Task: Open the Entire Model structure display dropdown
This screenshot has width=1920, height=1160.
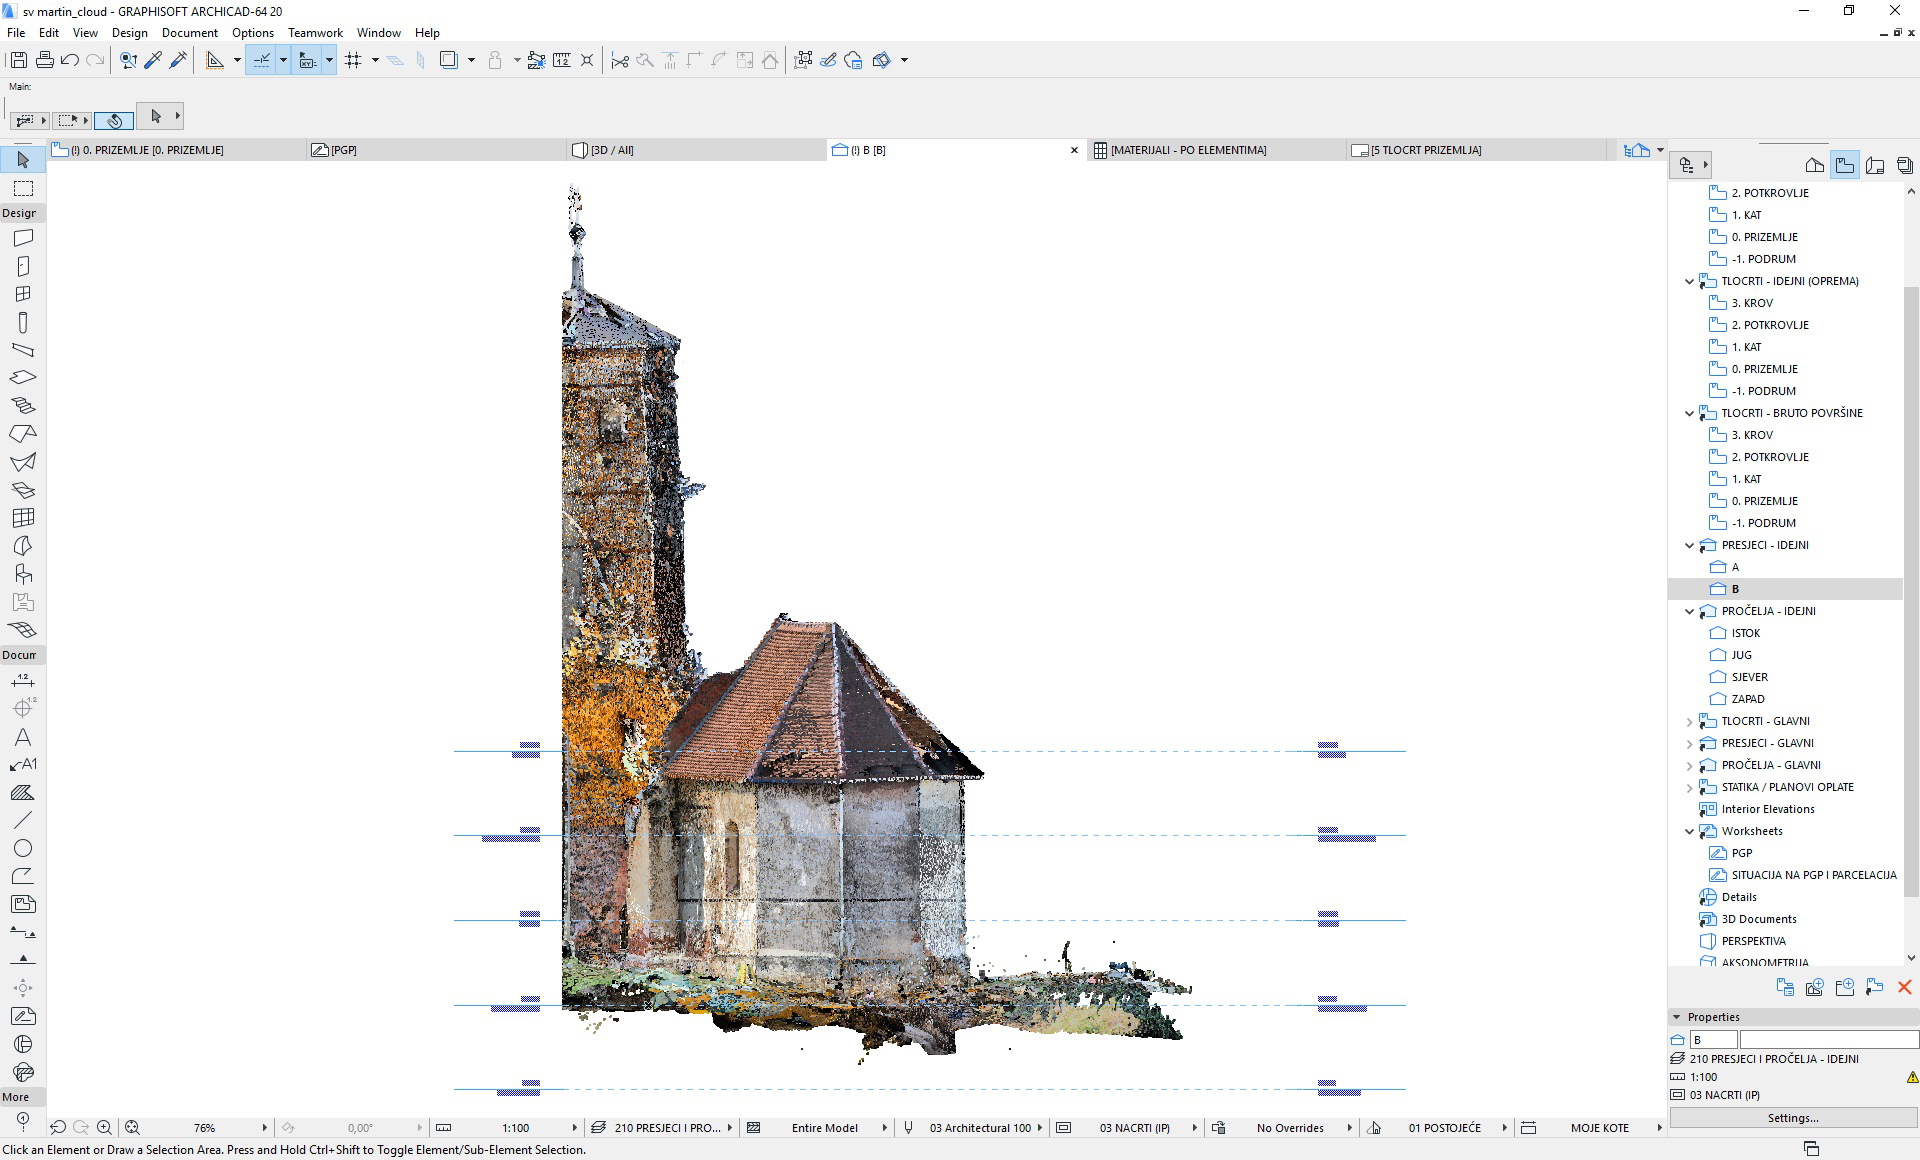Action: coord(884,1128)
